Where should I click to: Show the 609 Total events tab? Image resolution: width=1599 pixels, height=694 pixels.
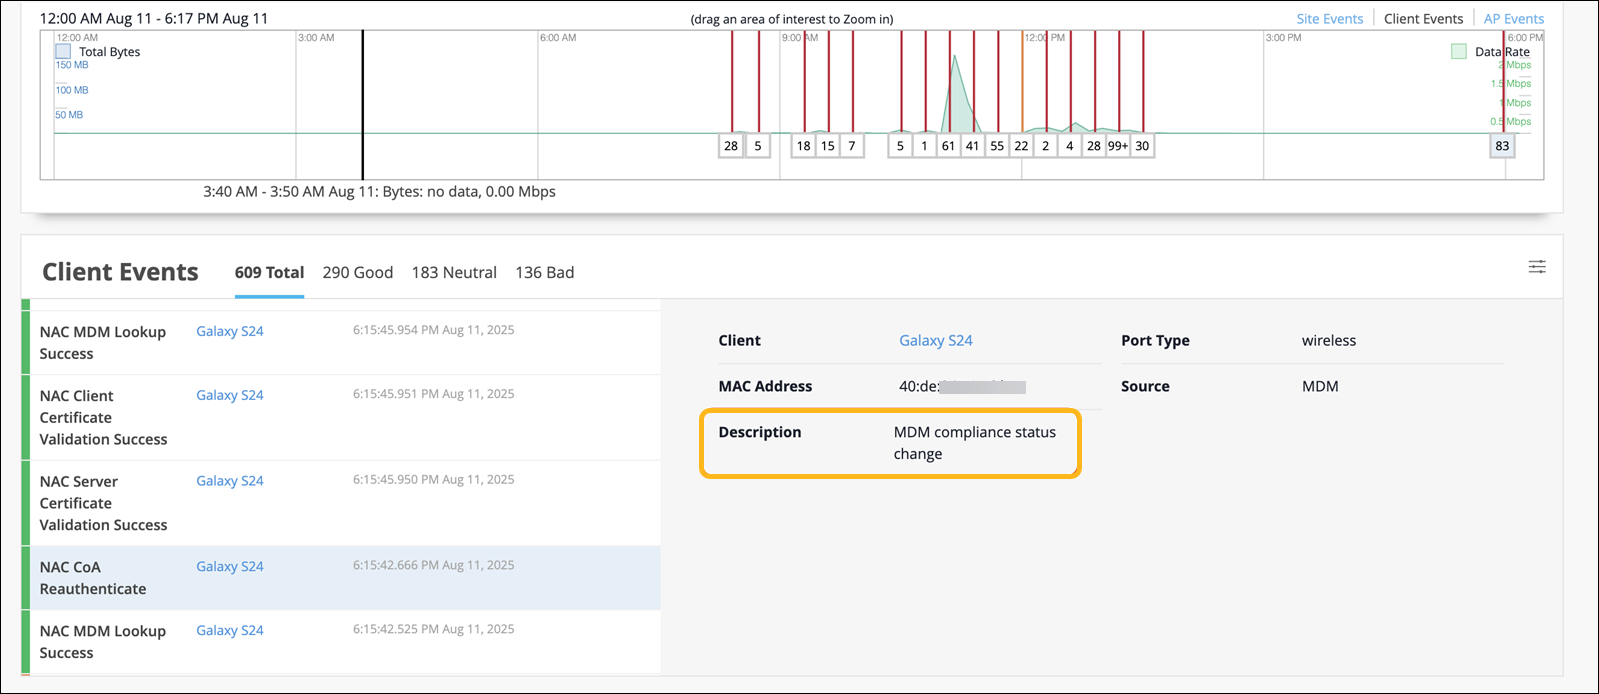[x=269, y=272]
